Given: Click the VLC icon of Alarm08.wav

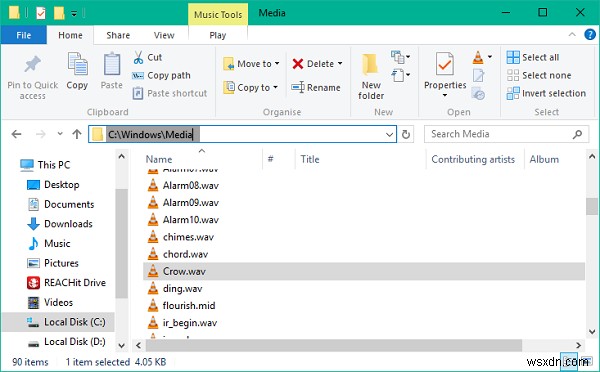Looking at the screenshot, I should pos(153,186).
